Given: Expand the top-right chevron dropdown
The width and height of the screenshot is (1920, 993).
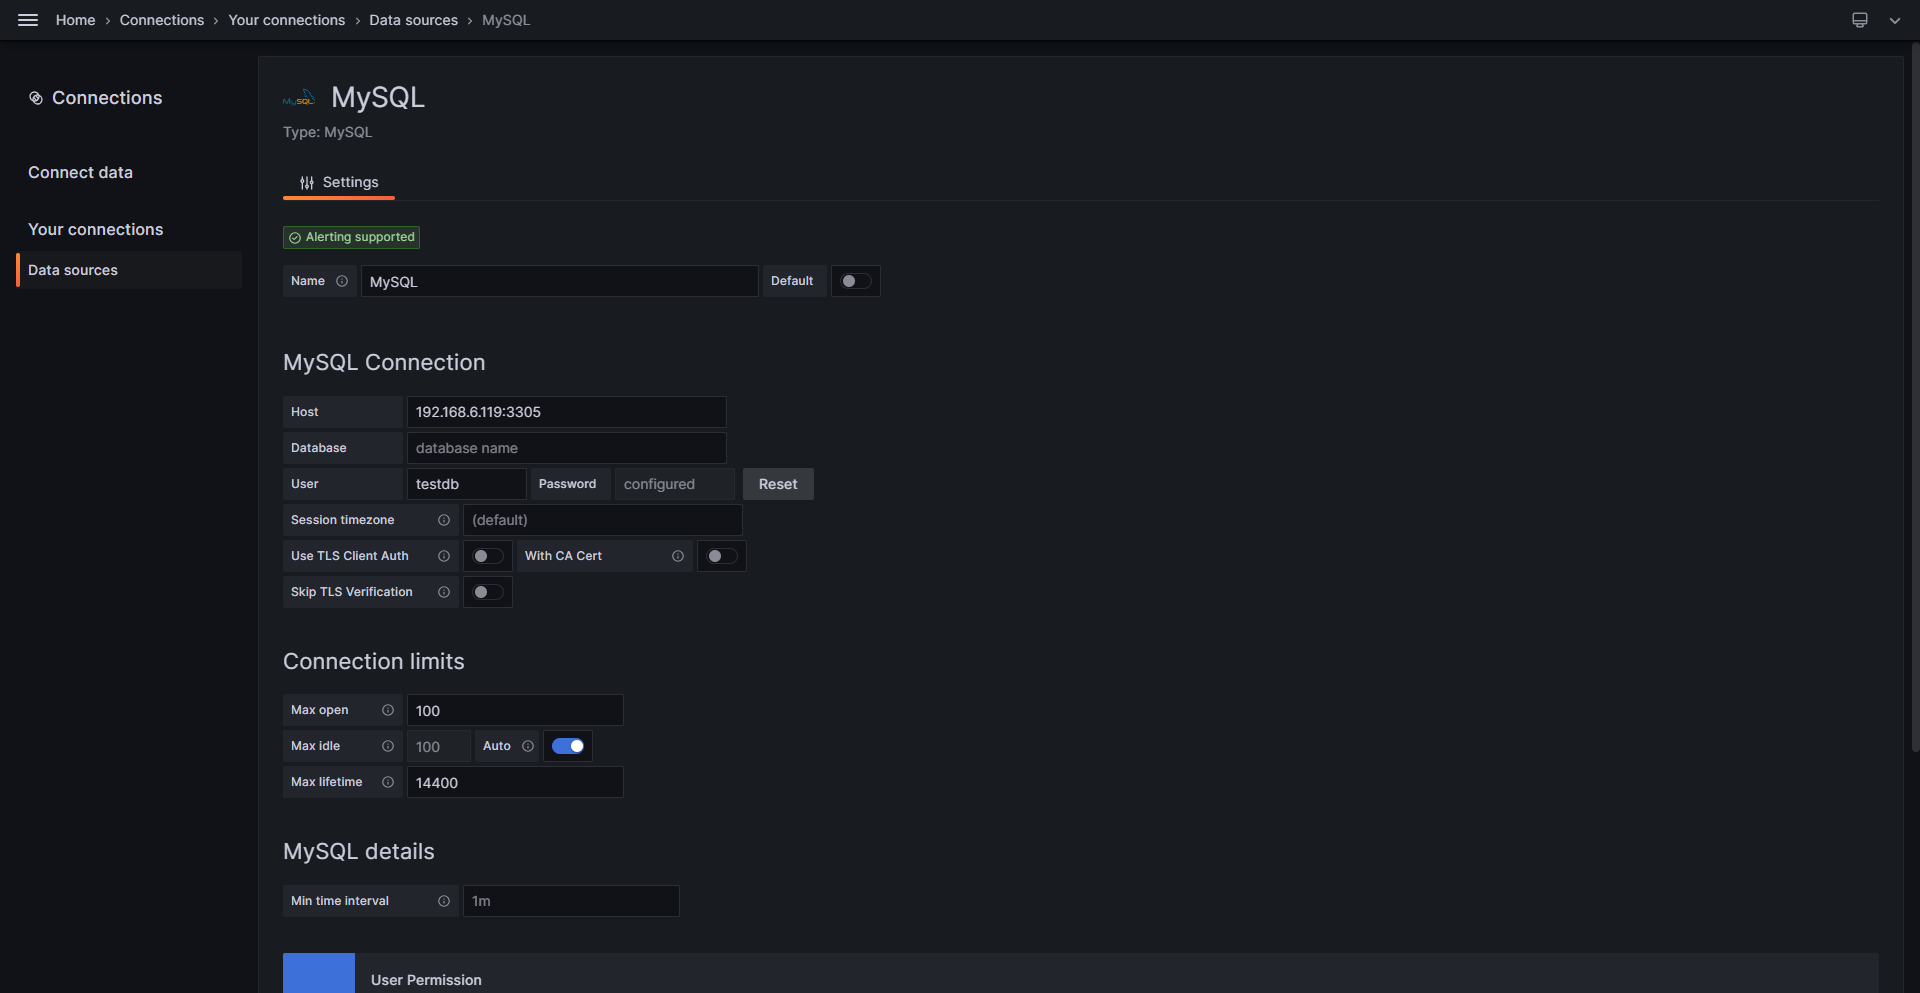Looking at the screenshot, I should [1895, 20].
